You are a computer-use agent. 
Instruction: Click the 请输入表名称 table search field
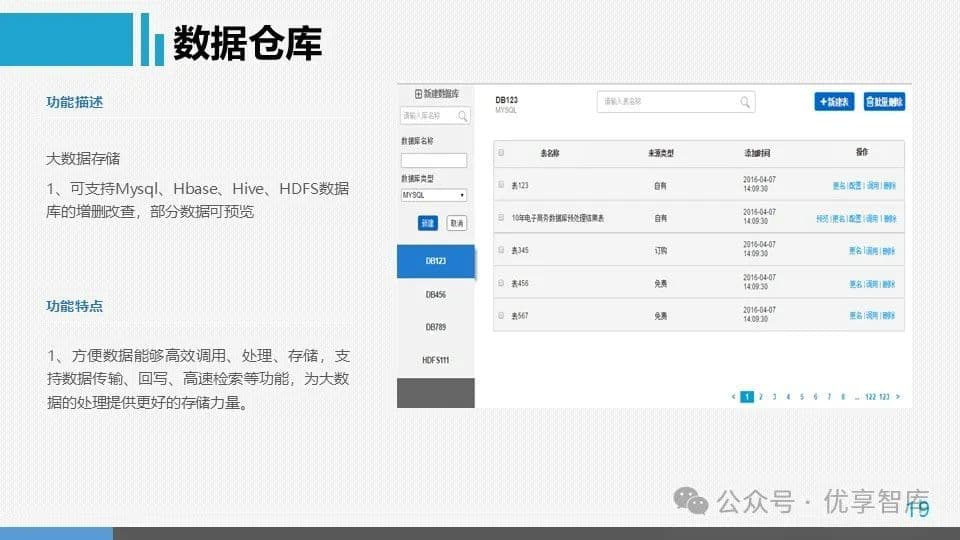[675, 102]
